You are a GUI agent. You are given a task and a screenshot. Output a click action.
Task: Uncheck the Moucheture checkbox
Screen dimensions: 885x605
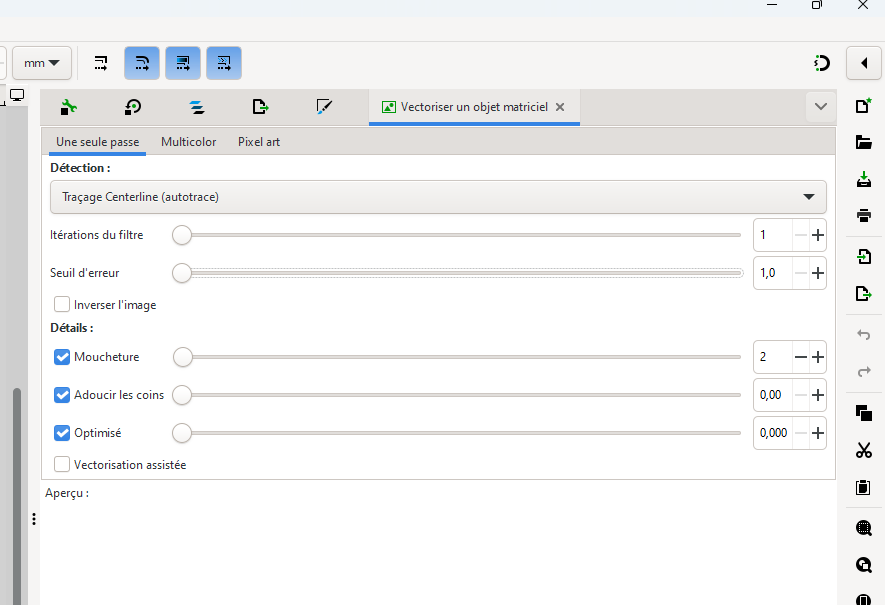(62, 357)
